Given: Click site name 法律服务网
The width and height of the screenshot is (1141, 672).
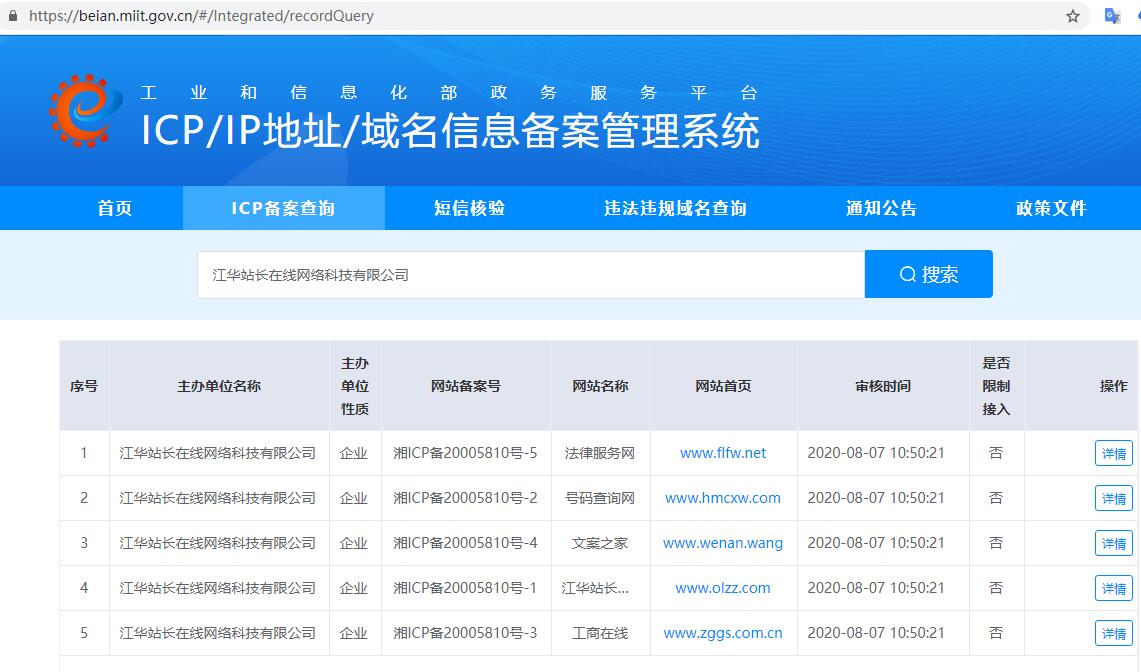Looking at the screenshot, I should pyautogui.click(x=600, y=453).
